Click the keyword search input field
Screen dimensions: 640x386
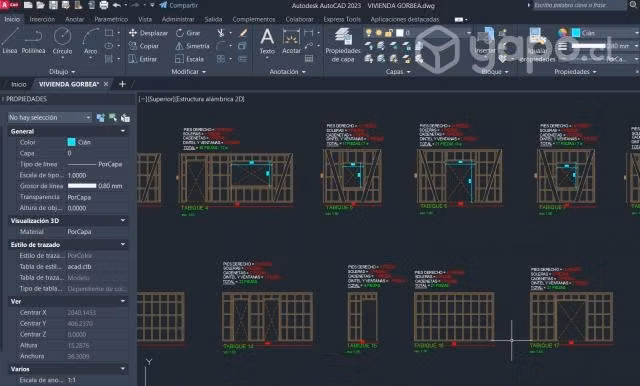pos(579,5)
